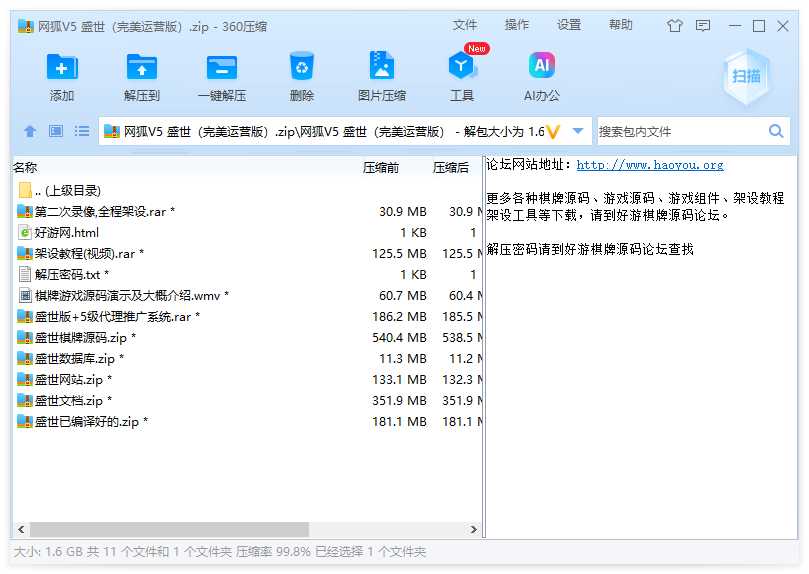Select 盛世版+5级代理推广系统.rar
This screenshot has width=809, height=574.
click(x=247, y=317)
